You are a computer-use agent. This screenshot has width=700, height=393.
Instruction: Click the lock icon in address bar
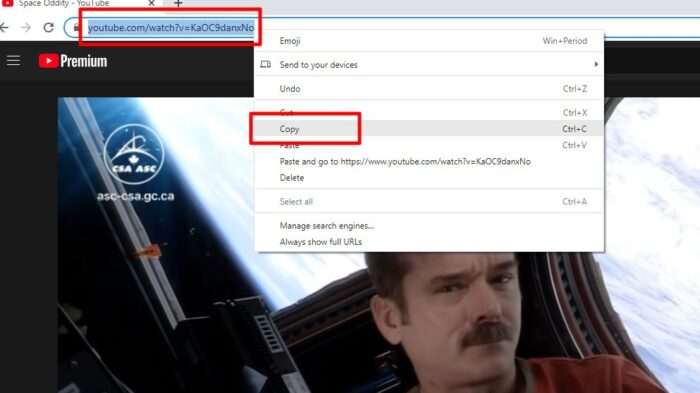[x=76, y=28]
